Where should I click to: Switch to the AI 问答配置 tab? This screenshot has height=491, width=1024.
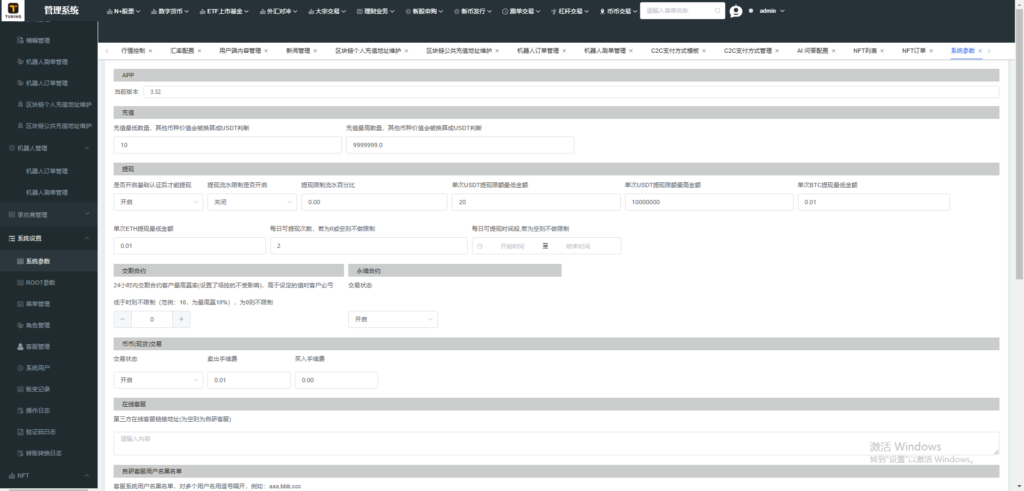[x=812, y=50]
